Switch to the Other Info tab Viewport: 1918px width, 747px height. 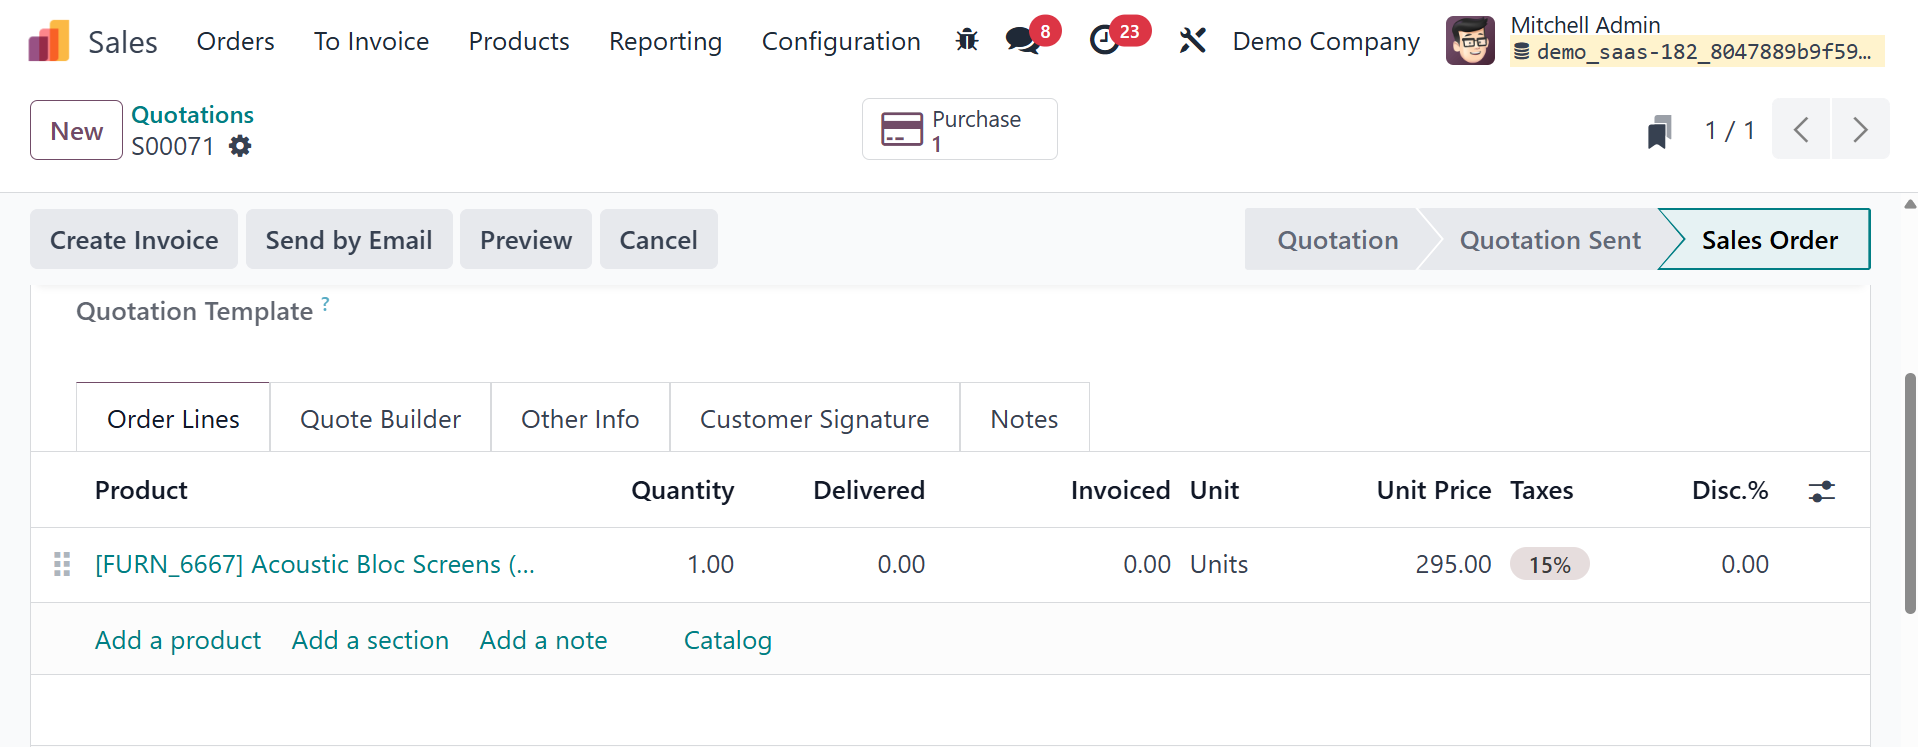point(580,419)
